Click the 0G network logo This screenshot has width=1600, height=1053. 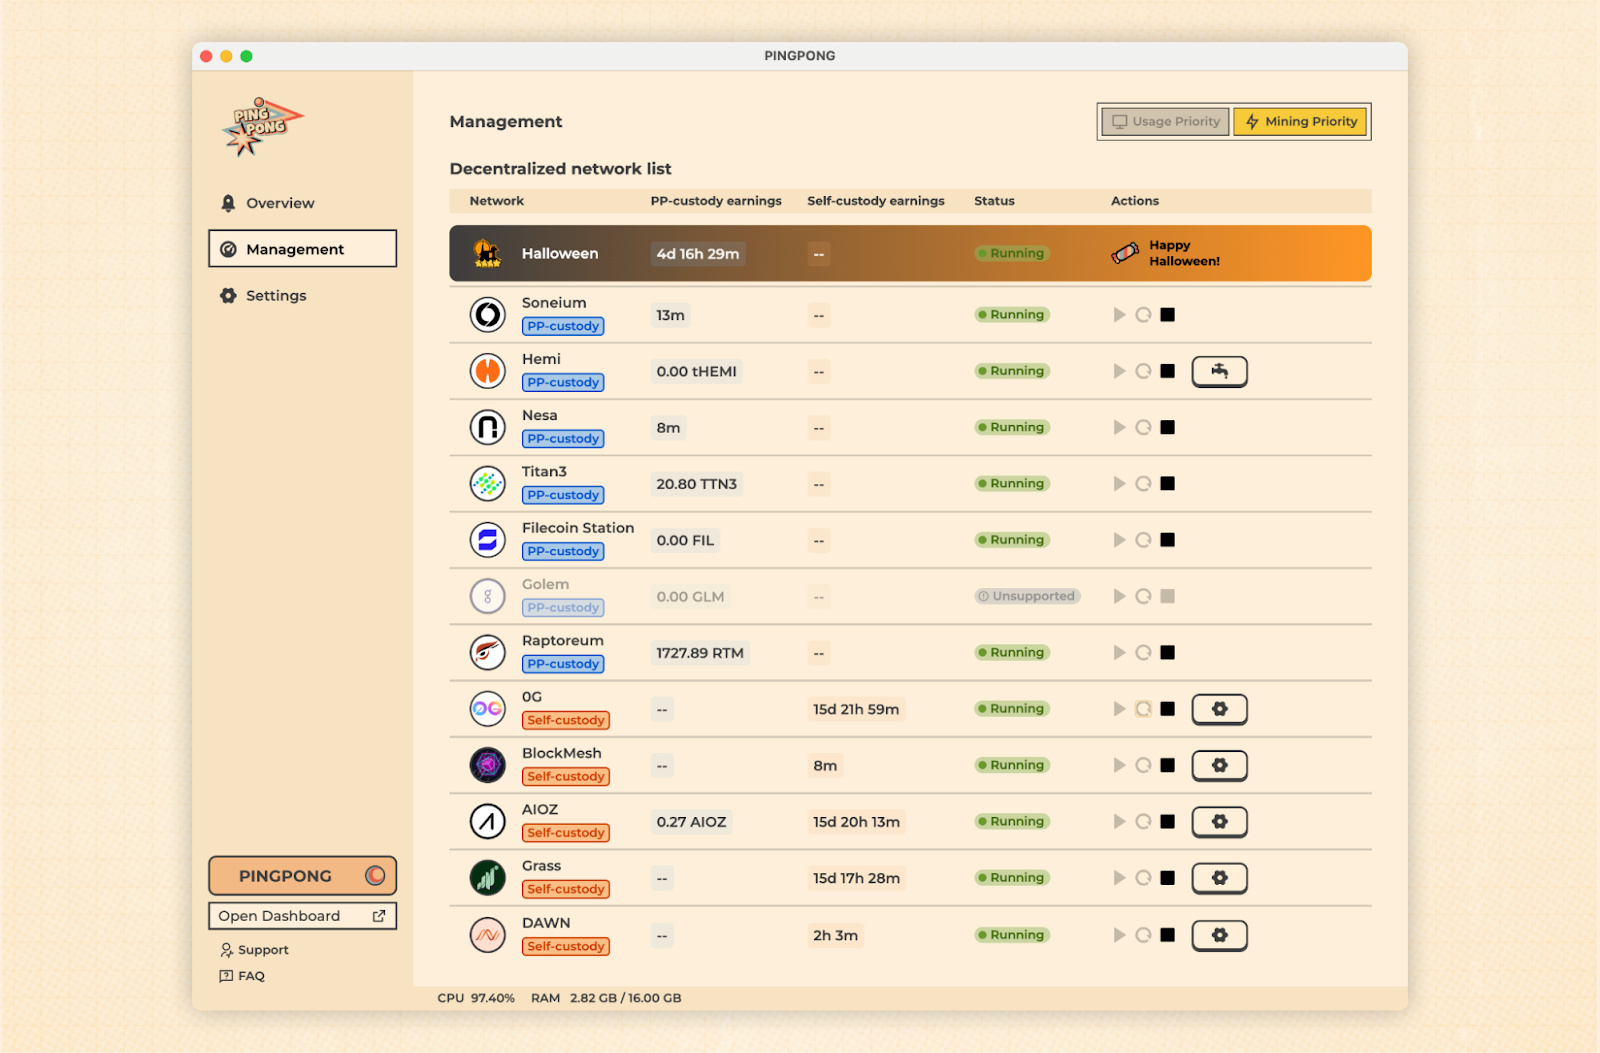pyautogui.click(x=488, y=709)
